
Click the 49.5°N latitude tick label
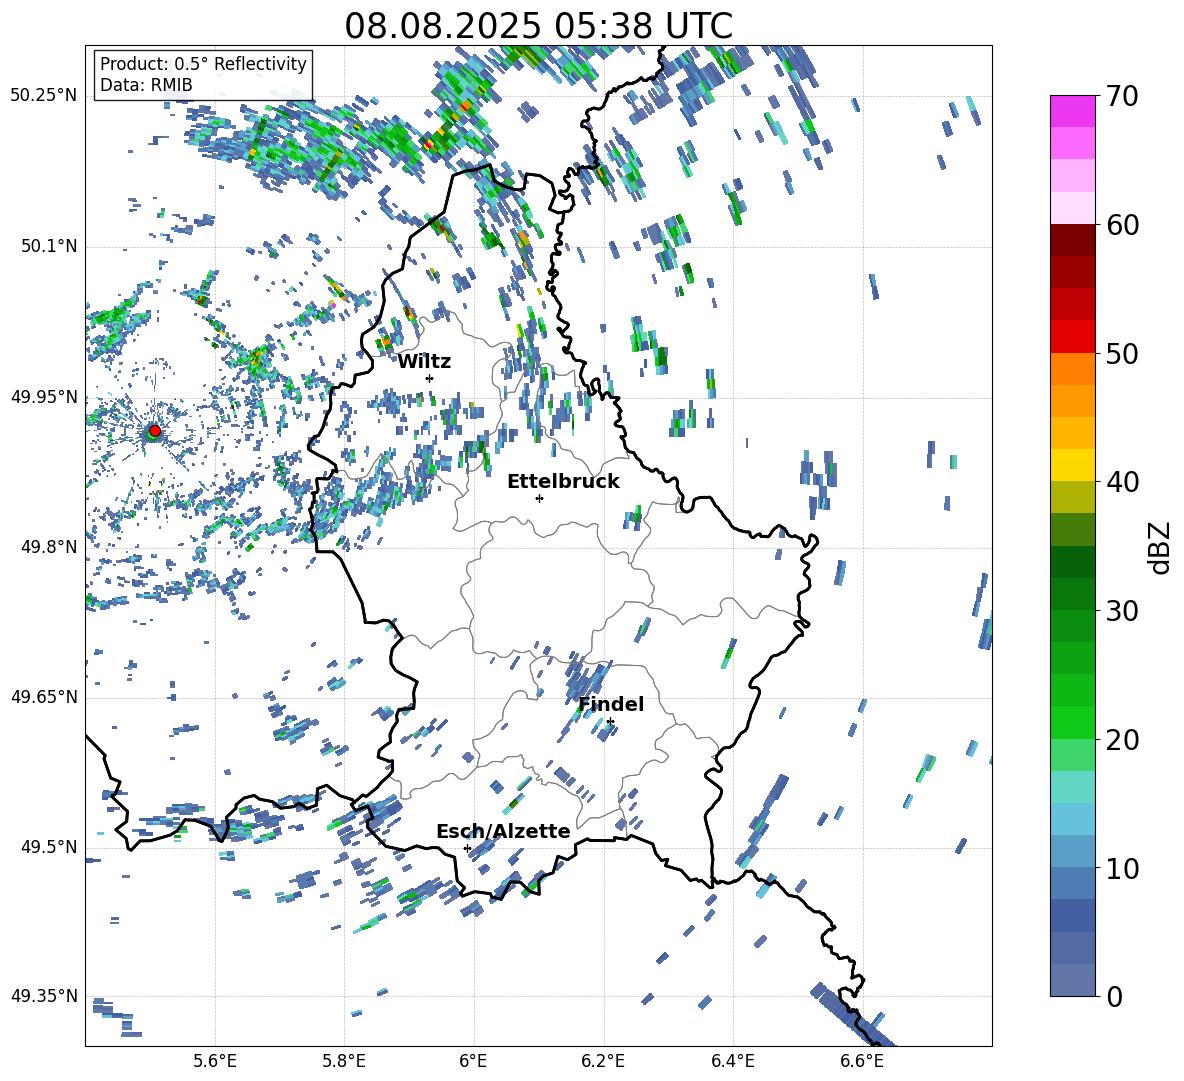[49, 847]
